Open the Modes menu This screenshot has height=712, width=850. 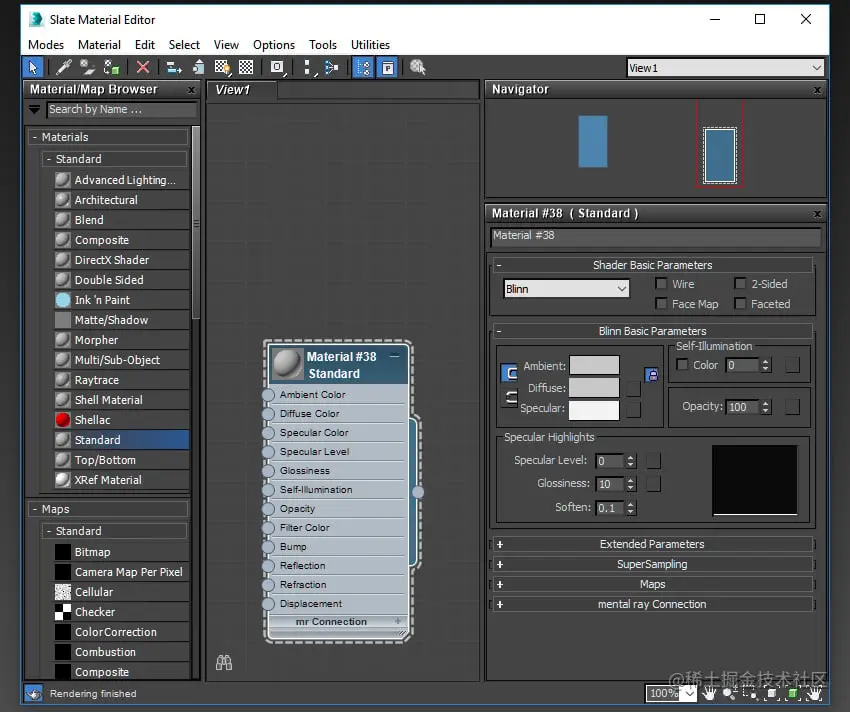point(46,44)
